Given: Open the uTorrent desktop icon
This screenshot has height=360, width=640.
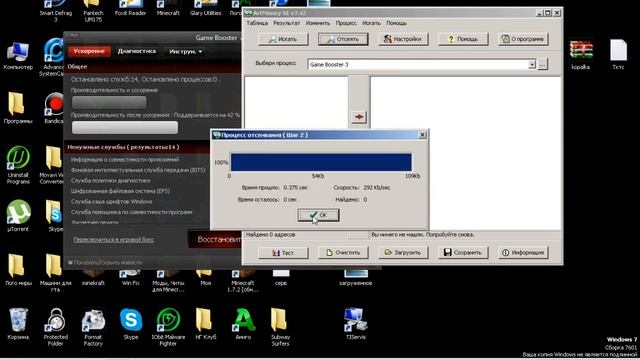Looking at the screenshot, I should [18, 216].
